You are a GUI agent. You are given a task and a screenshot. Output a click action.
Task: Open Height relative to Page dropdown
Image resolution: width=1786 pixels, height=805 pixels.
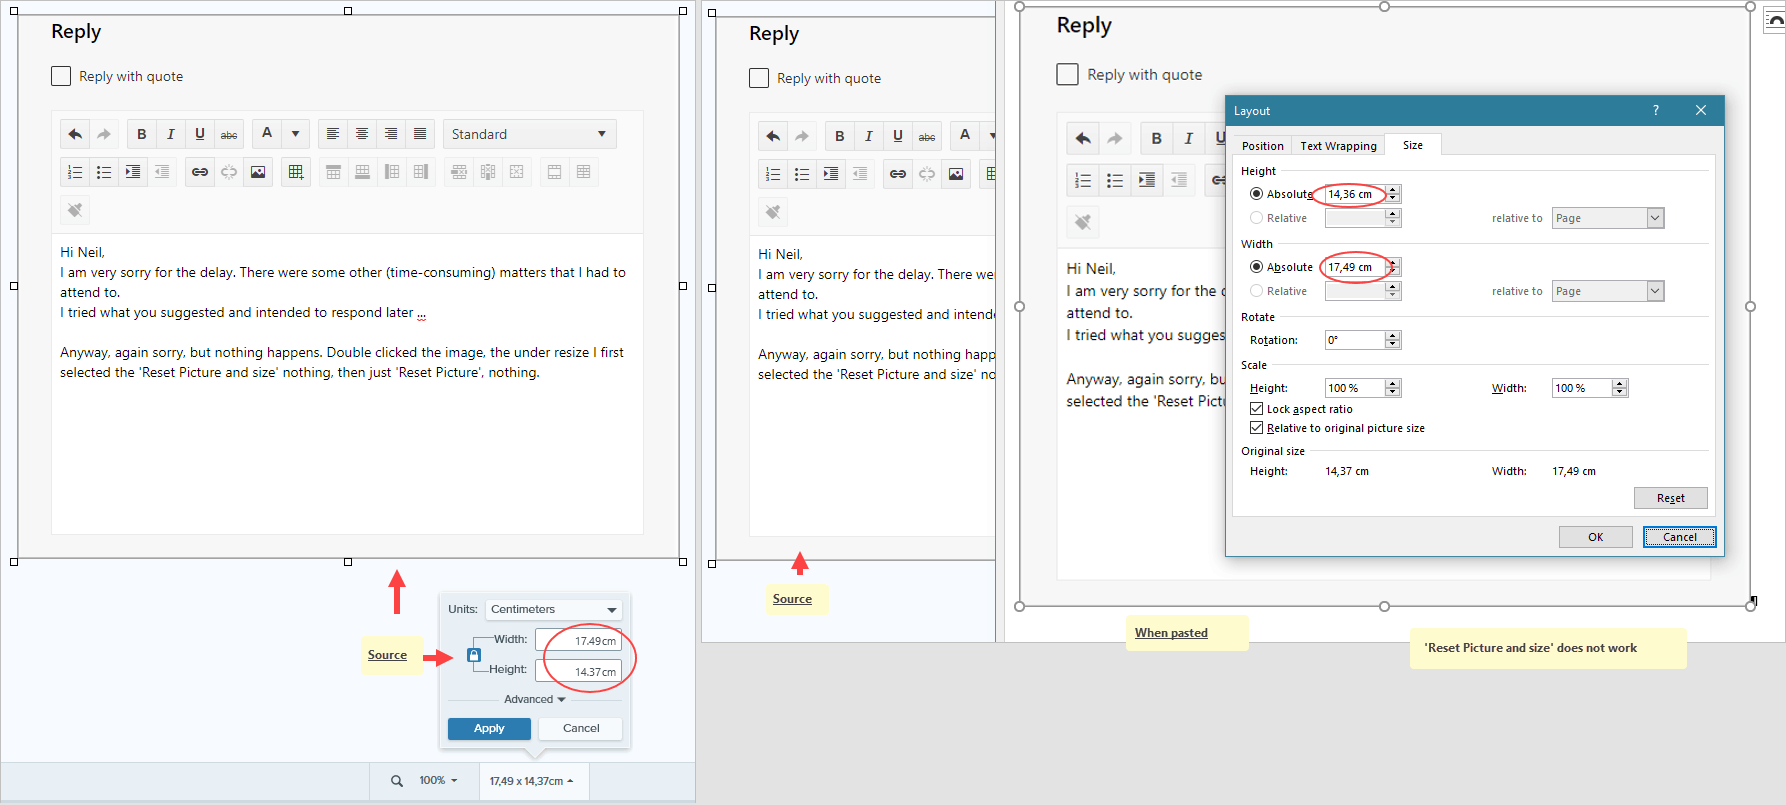coord(1608,218)
